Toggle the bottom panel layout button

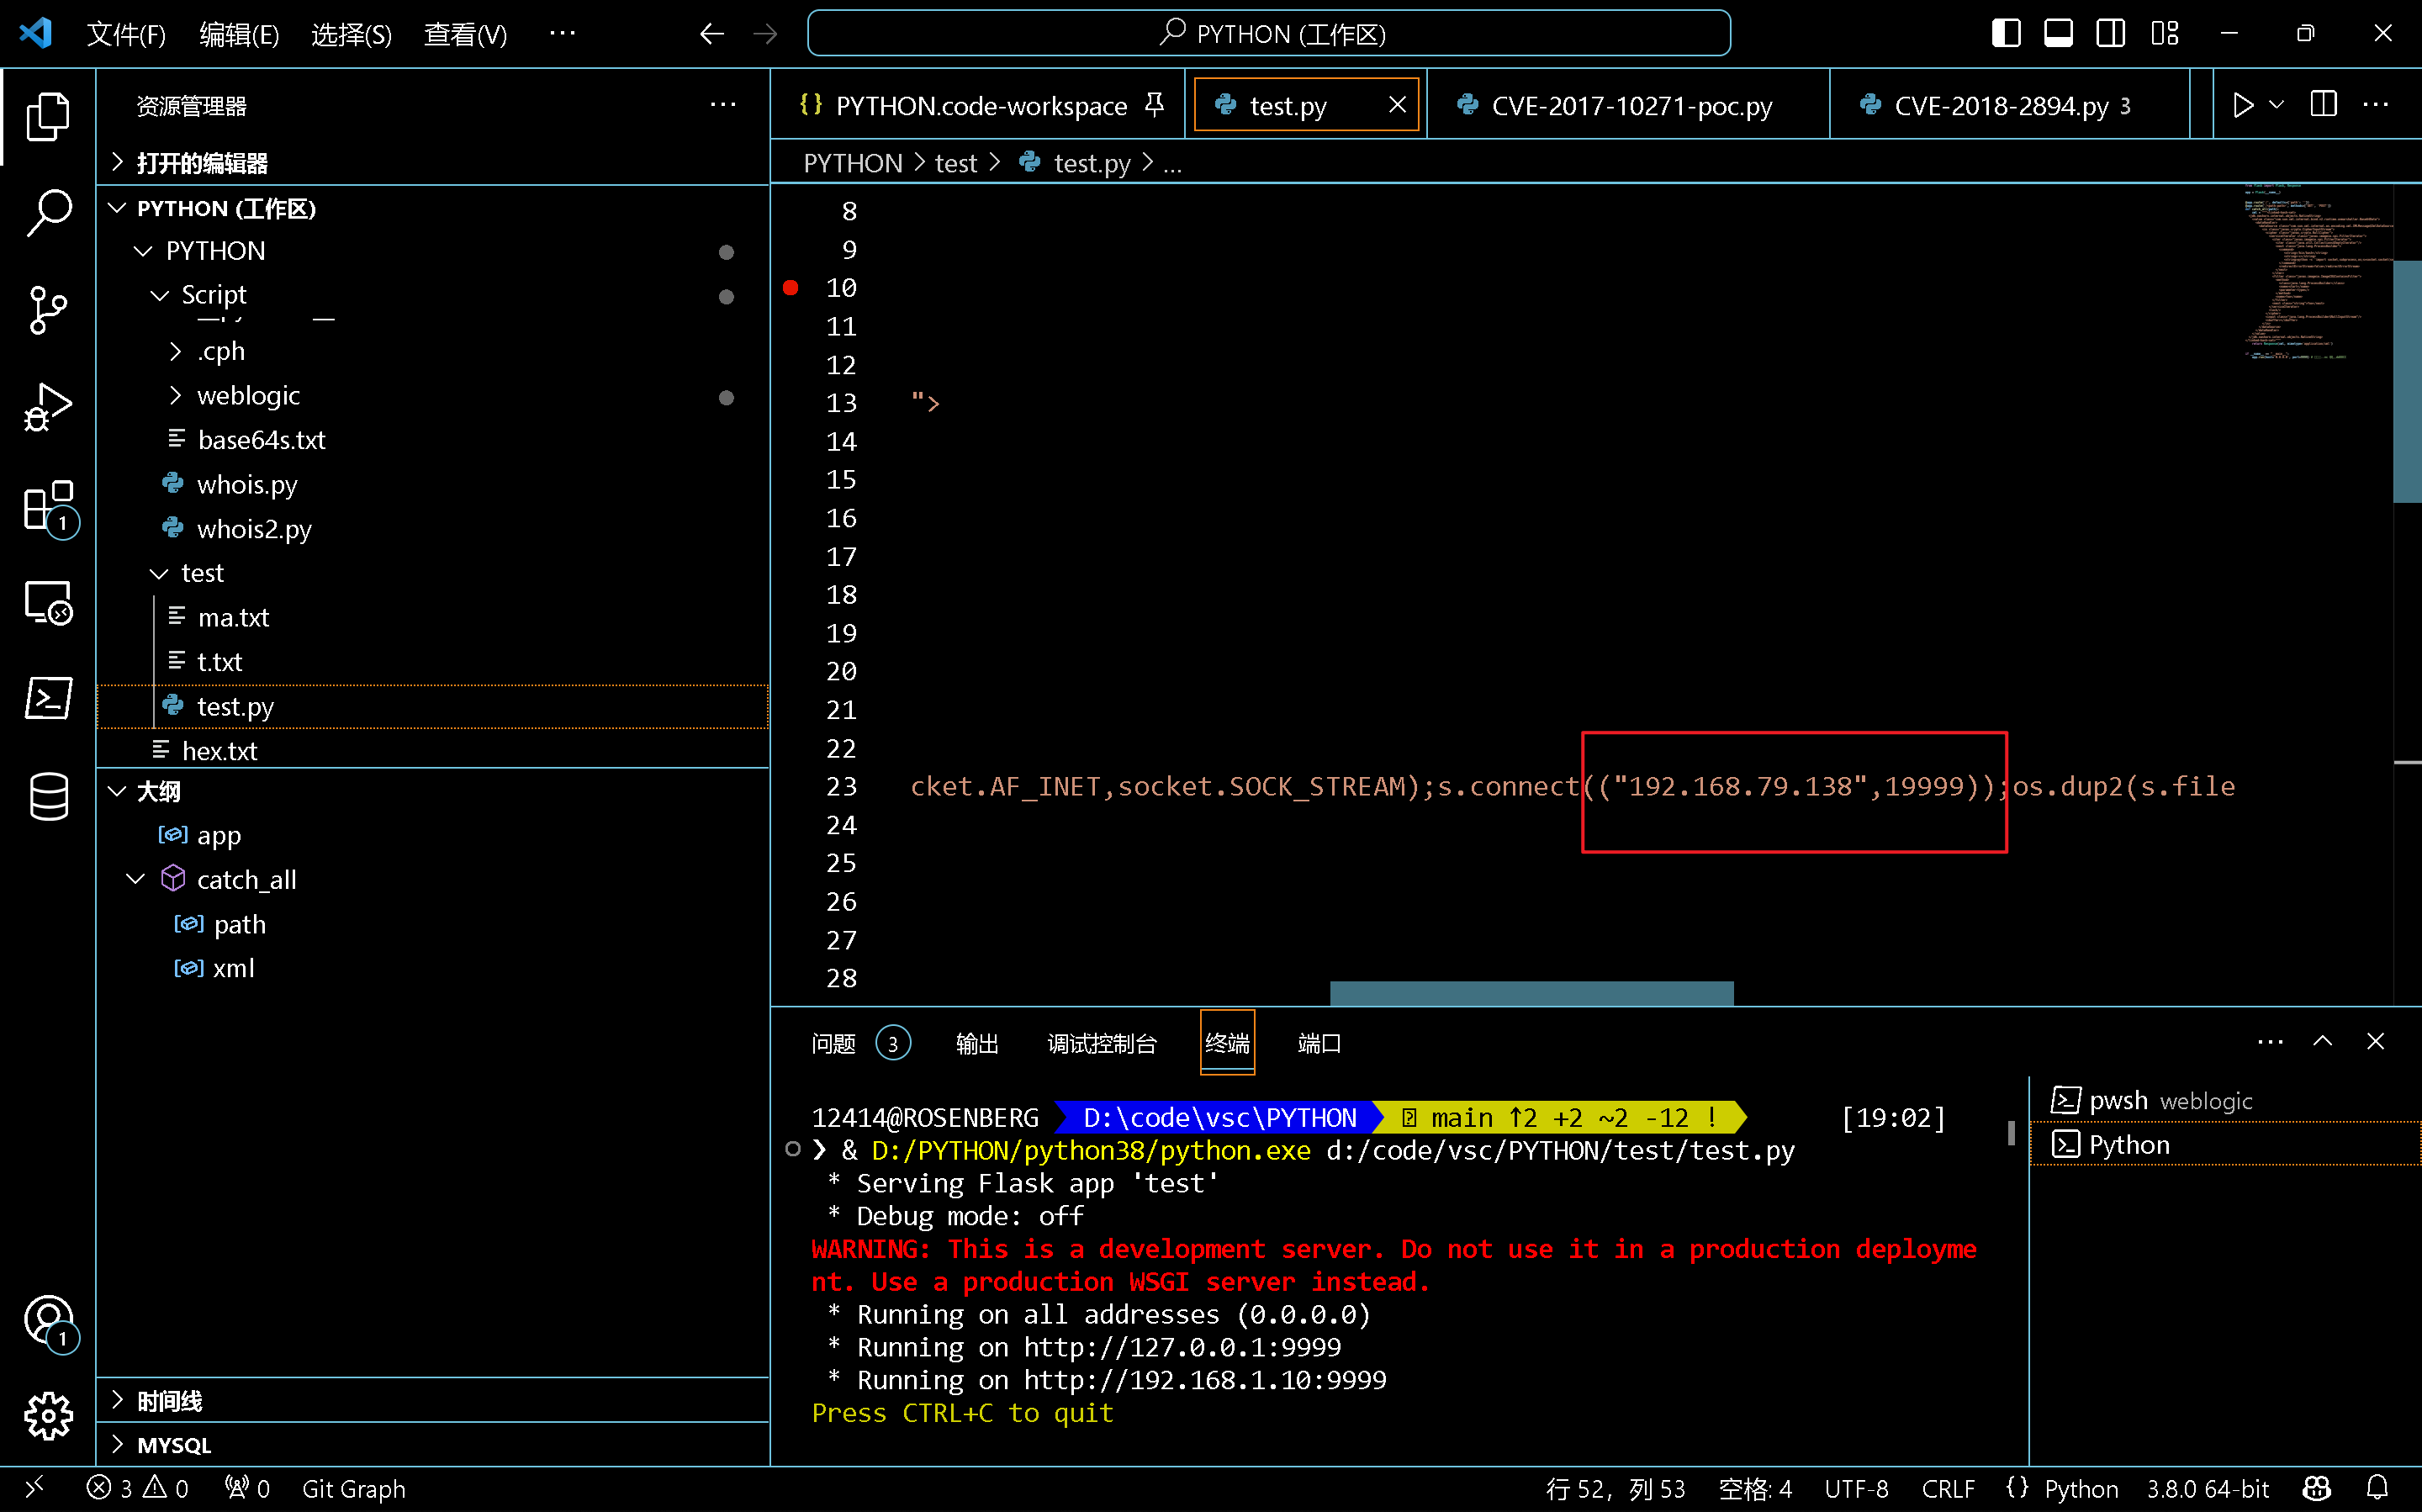tap(2058, 34)
